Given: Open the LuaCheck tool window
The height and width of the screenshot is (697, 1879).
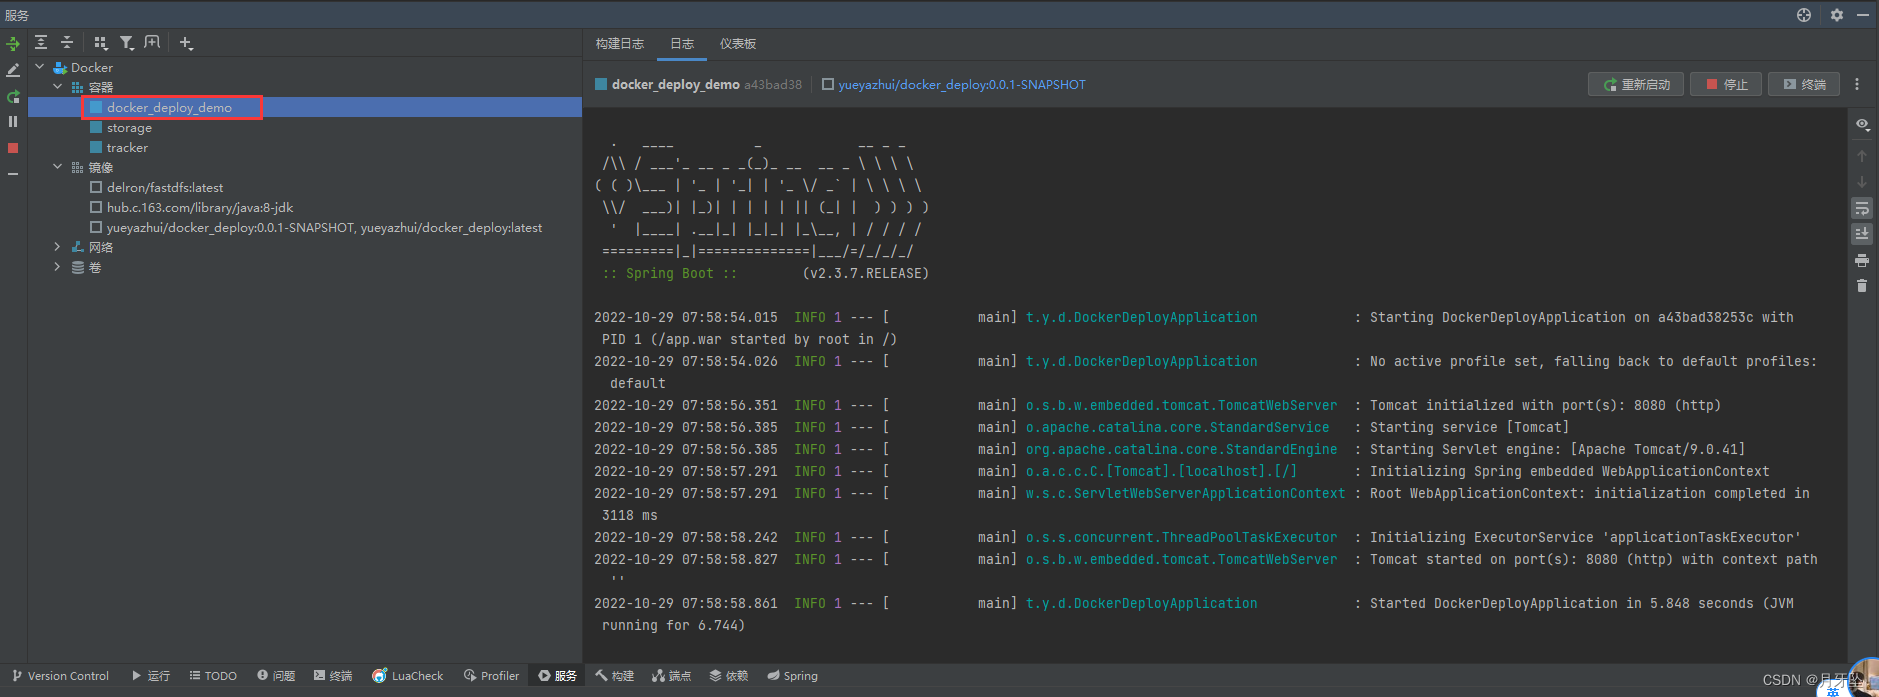Looking at the screenshot, I should pos(407,676).
